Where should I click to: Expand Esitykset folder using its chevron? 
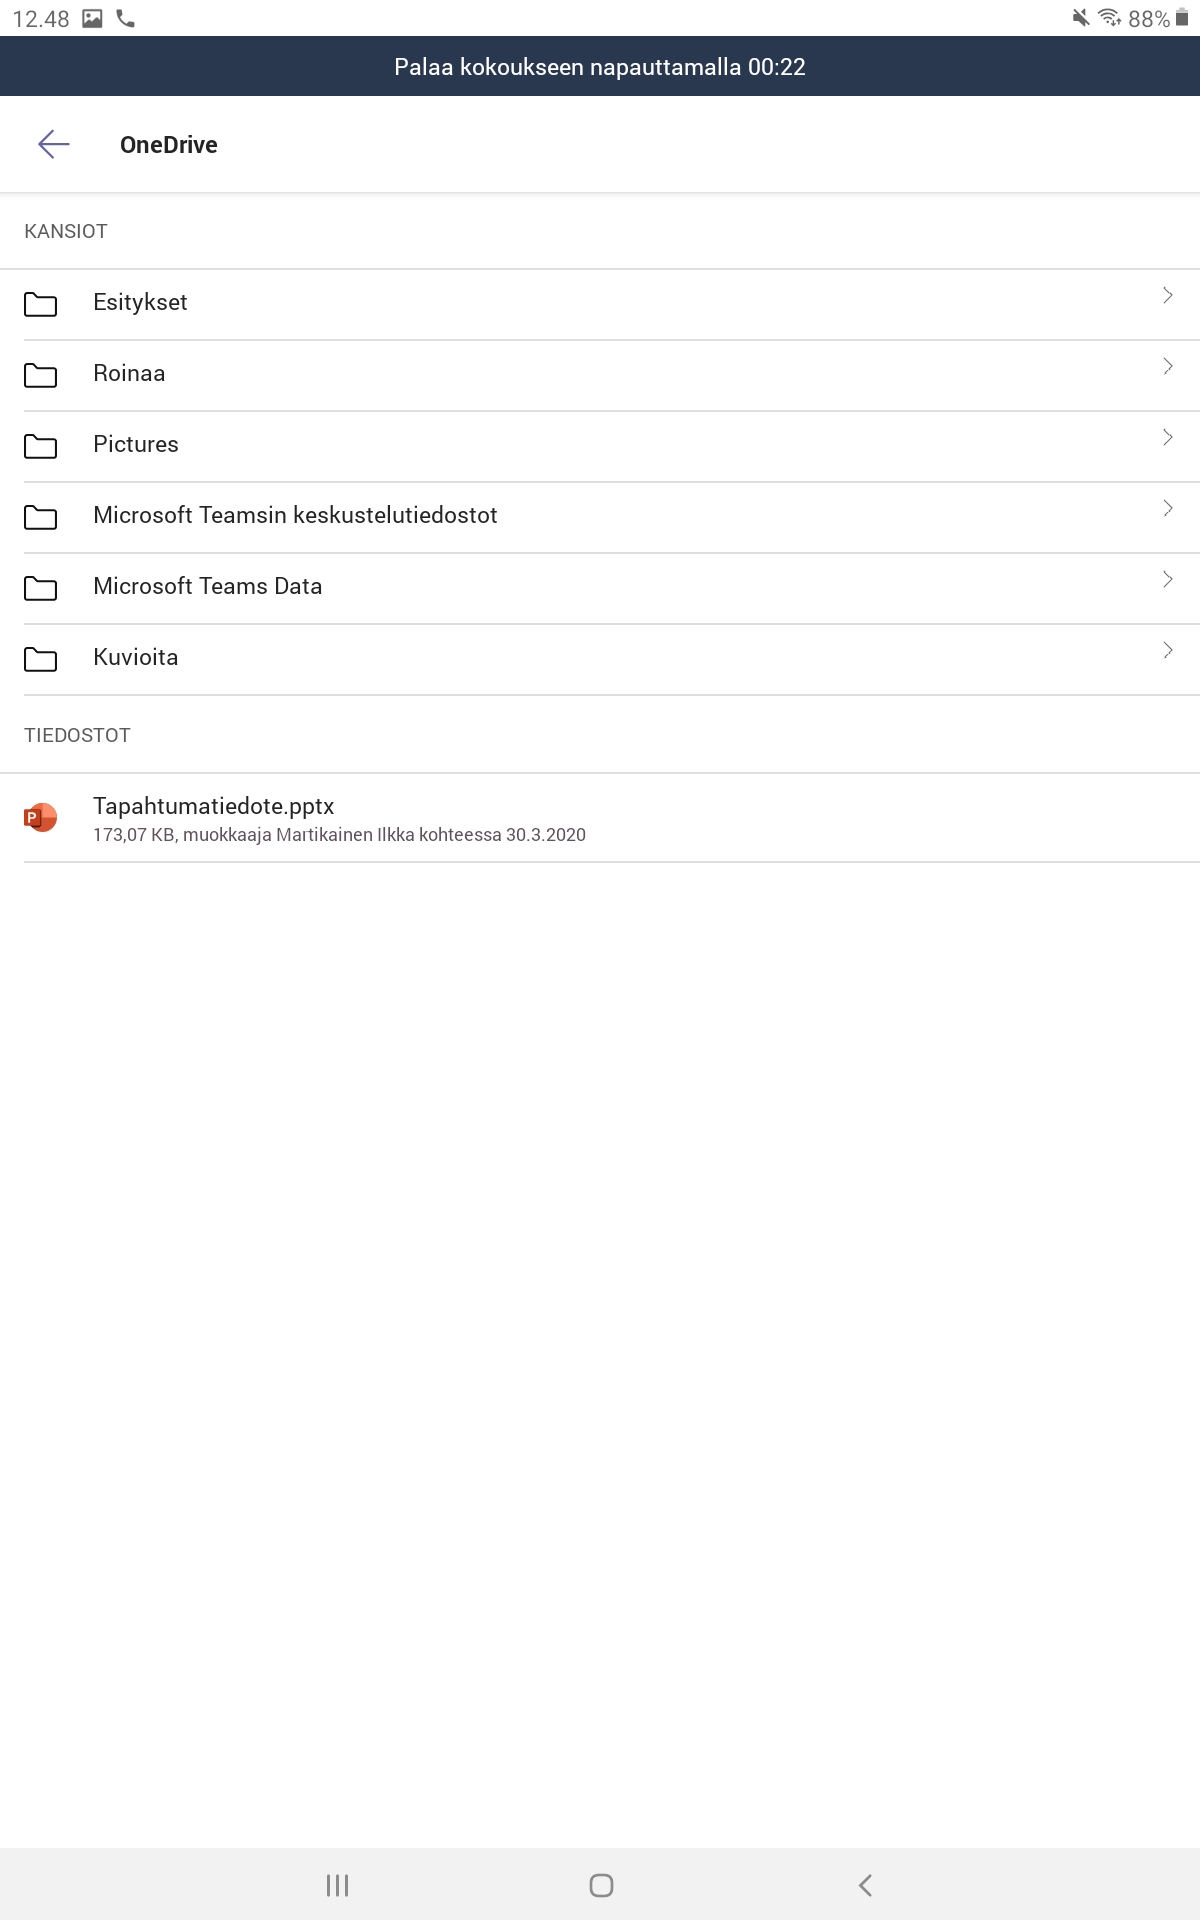point(1167,295)
